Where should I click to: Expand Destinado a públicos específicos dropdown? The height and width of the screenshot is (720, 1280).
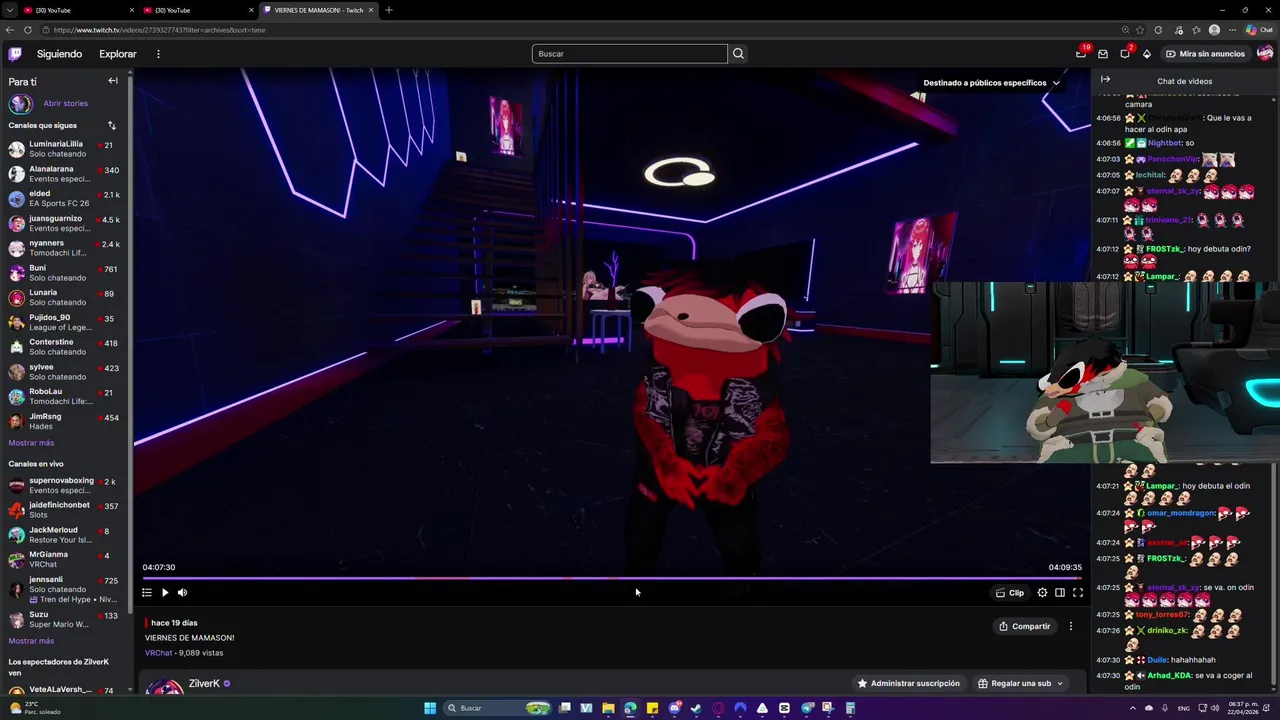click(991, 83)
